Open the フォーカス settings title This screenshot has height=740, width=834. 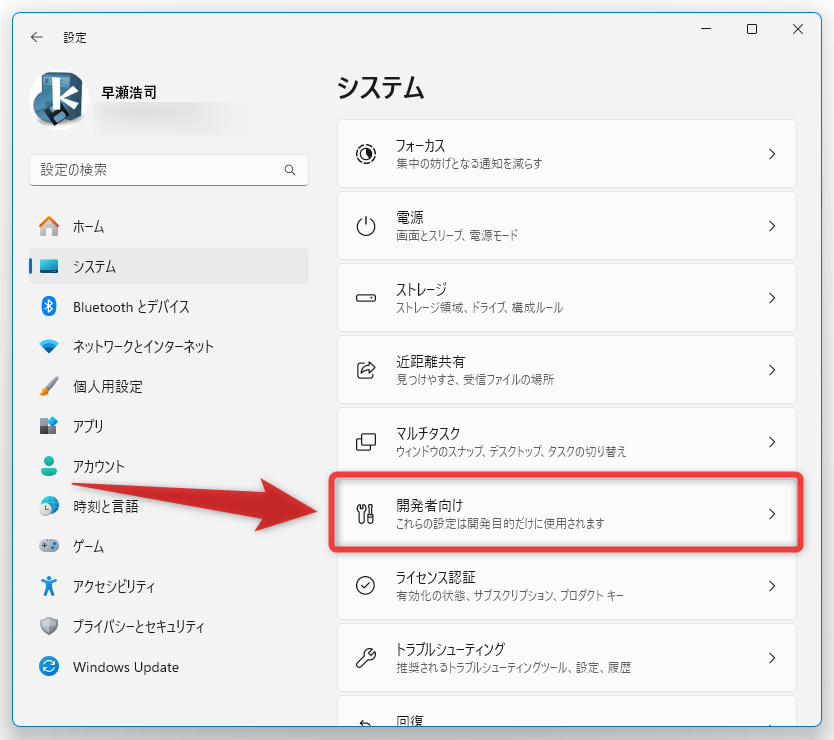click(x=420, y=146)
